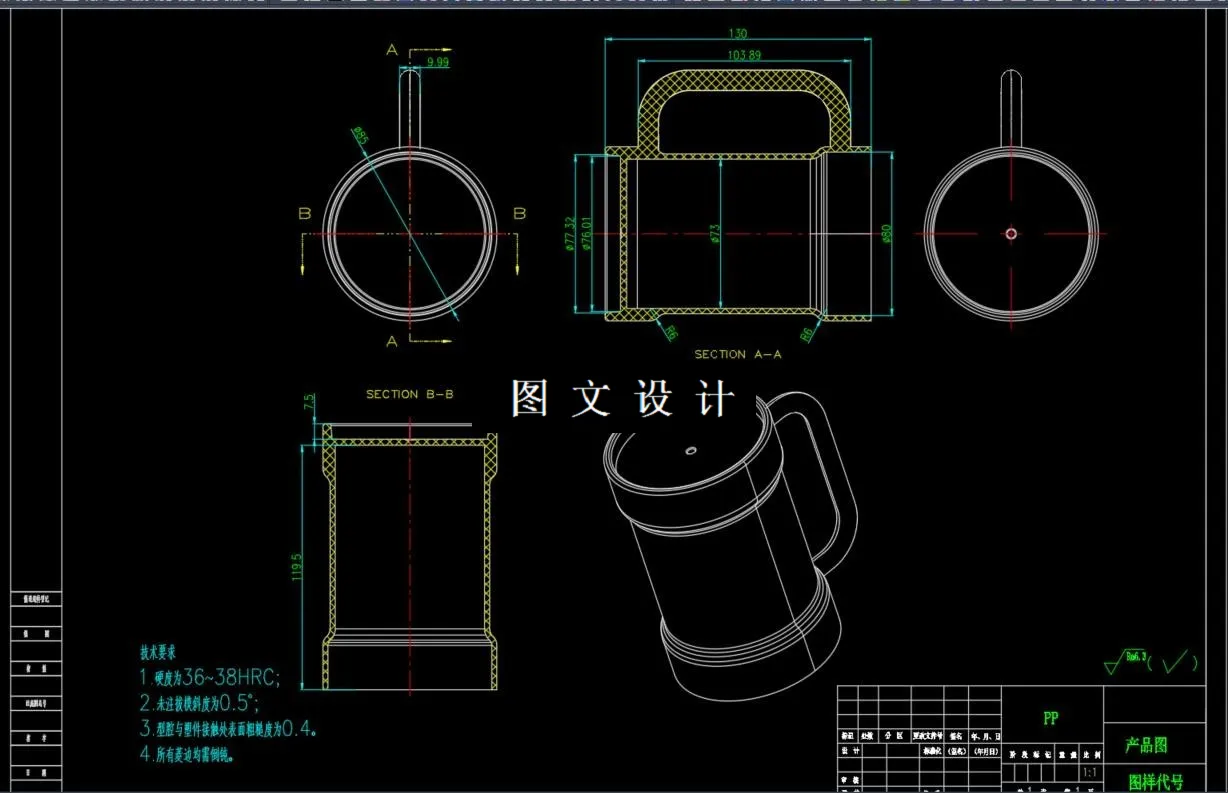Click section marker A beside the 9.99 dimension
1228x793 pixels.
pyautogui.click(x=391, y=49)
